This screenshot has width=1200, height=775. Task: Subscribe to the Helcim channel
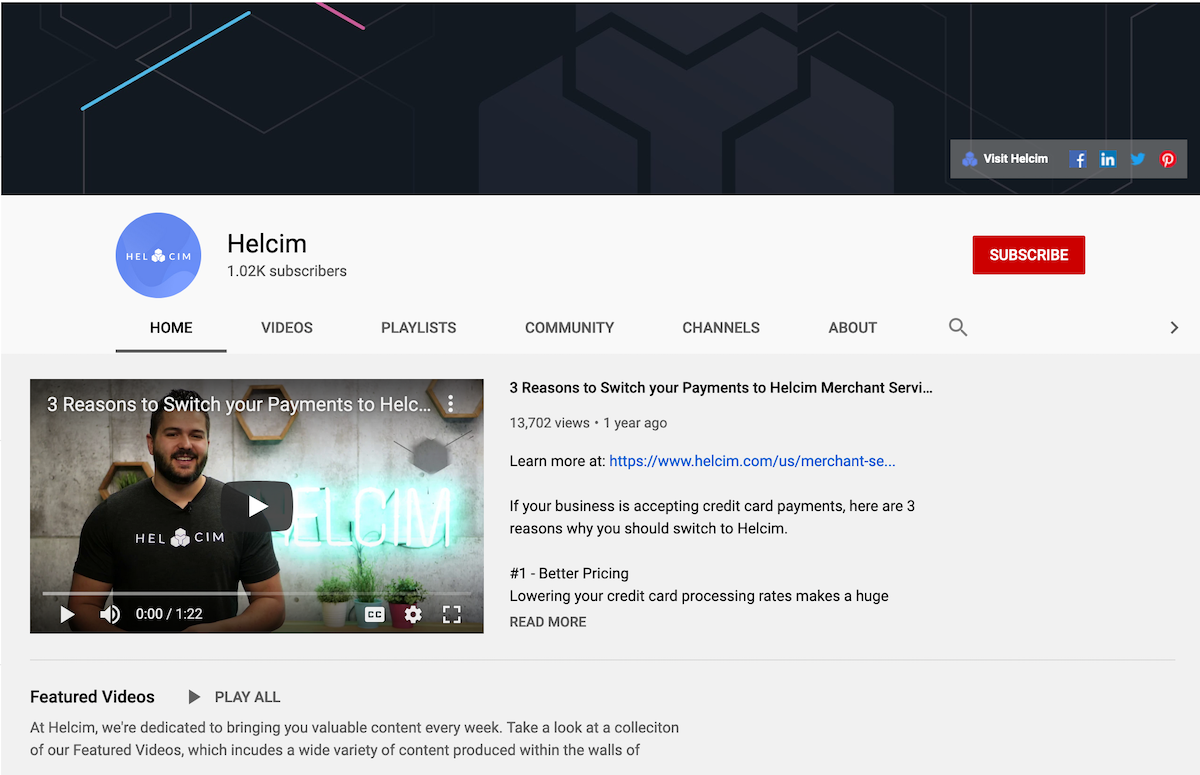pos(1029,255)
